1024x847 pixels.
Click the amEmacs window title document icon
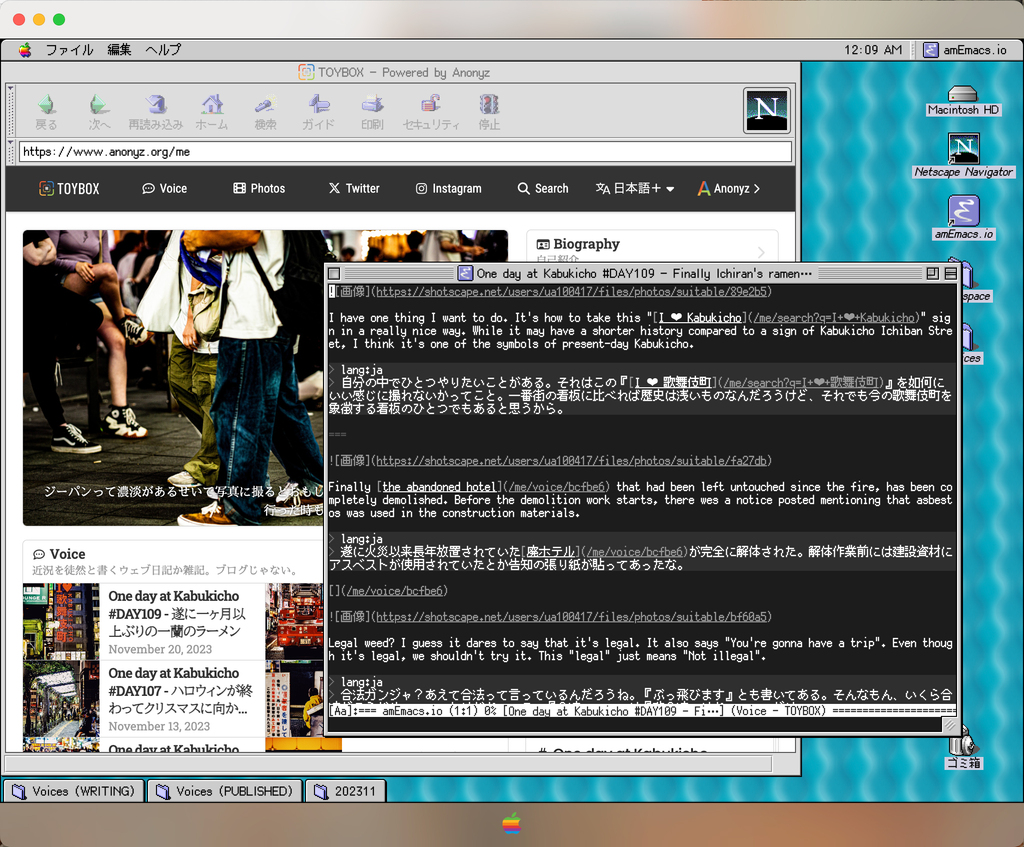coord(465,274)
